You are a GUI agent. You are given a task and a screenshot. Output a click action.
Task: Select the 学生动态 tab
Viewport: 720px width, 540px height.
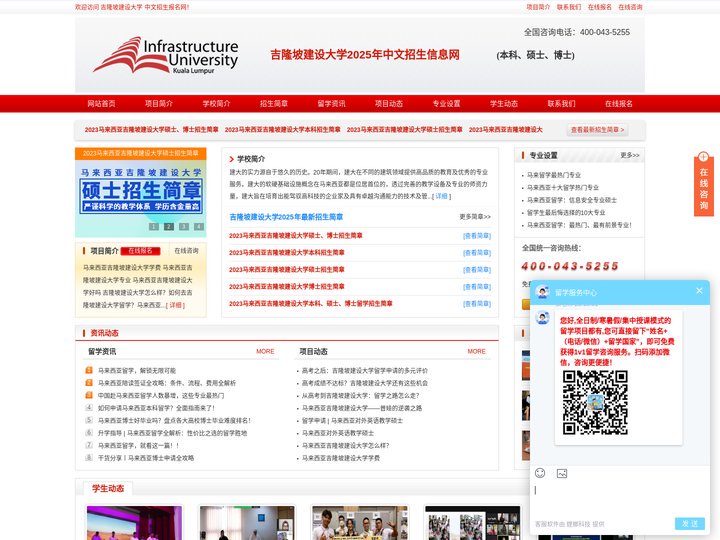(108, 488)
